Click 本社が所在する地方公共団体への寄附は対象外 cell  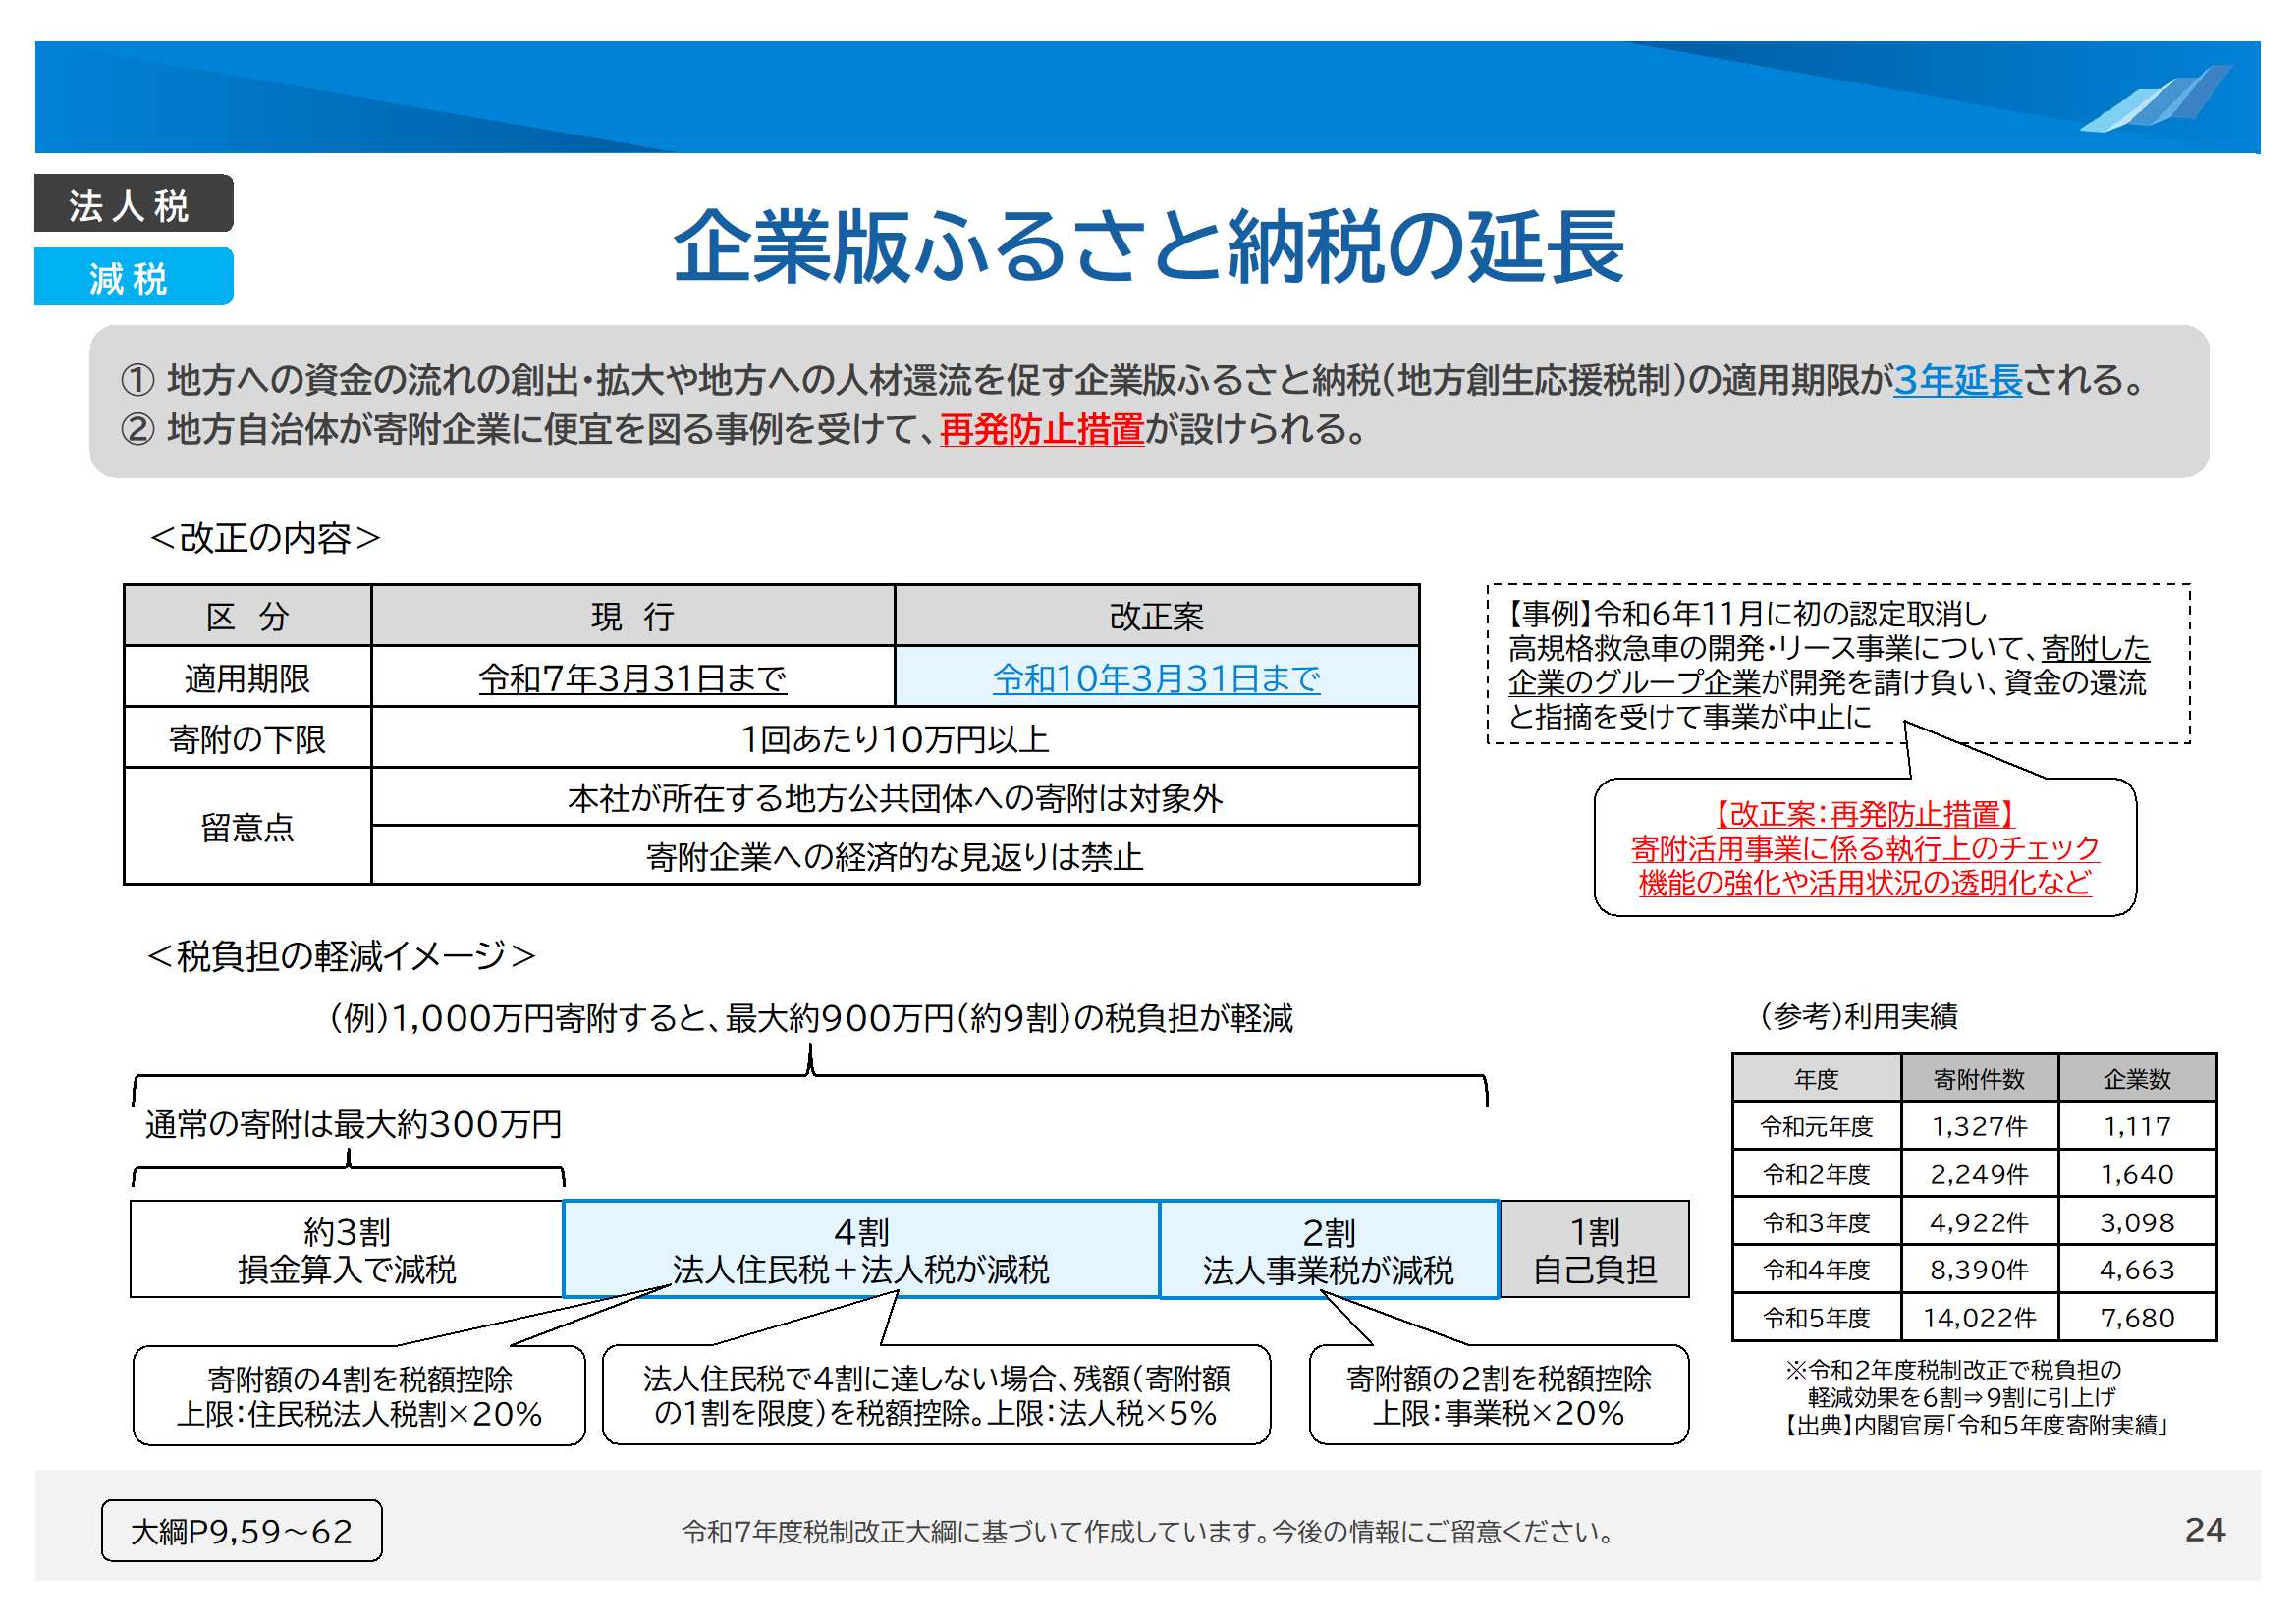pos(895,798)
